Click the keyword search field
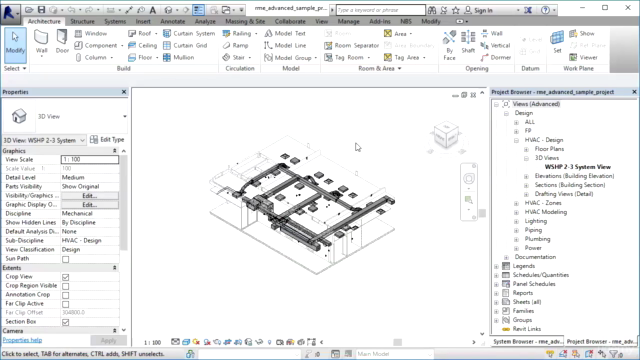 [380, 10]
